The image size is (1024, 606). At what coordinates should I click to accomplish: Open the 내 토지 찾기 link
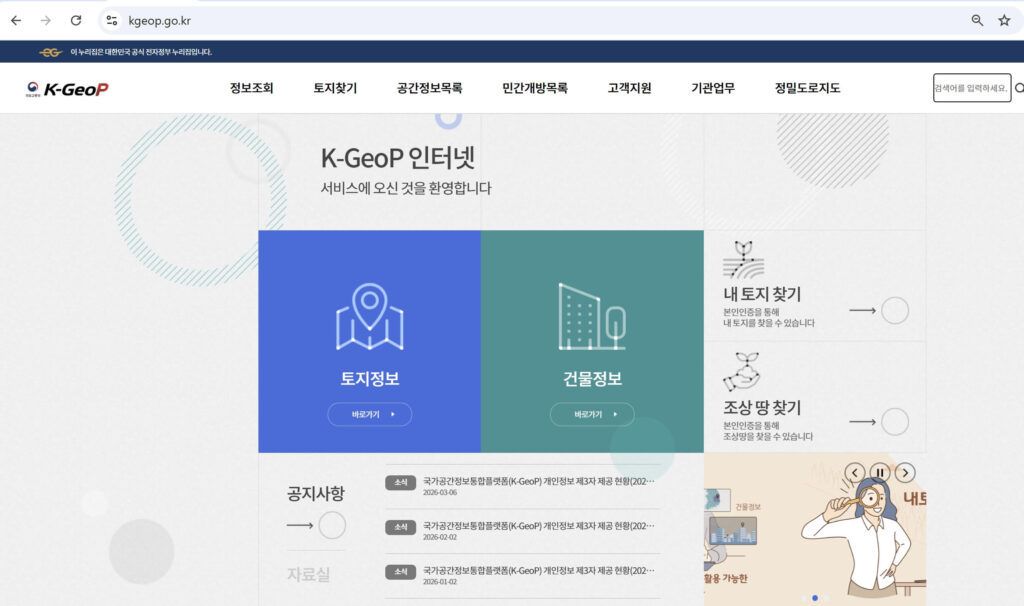[x=762, y=295]
